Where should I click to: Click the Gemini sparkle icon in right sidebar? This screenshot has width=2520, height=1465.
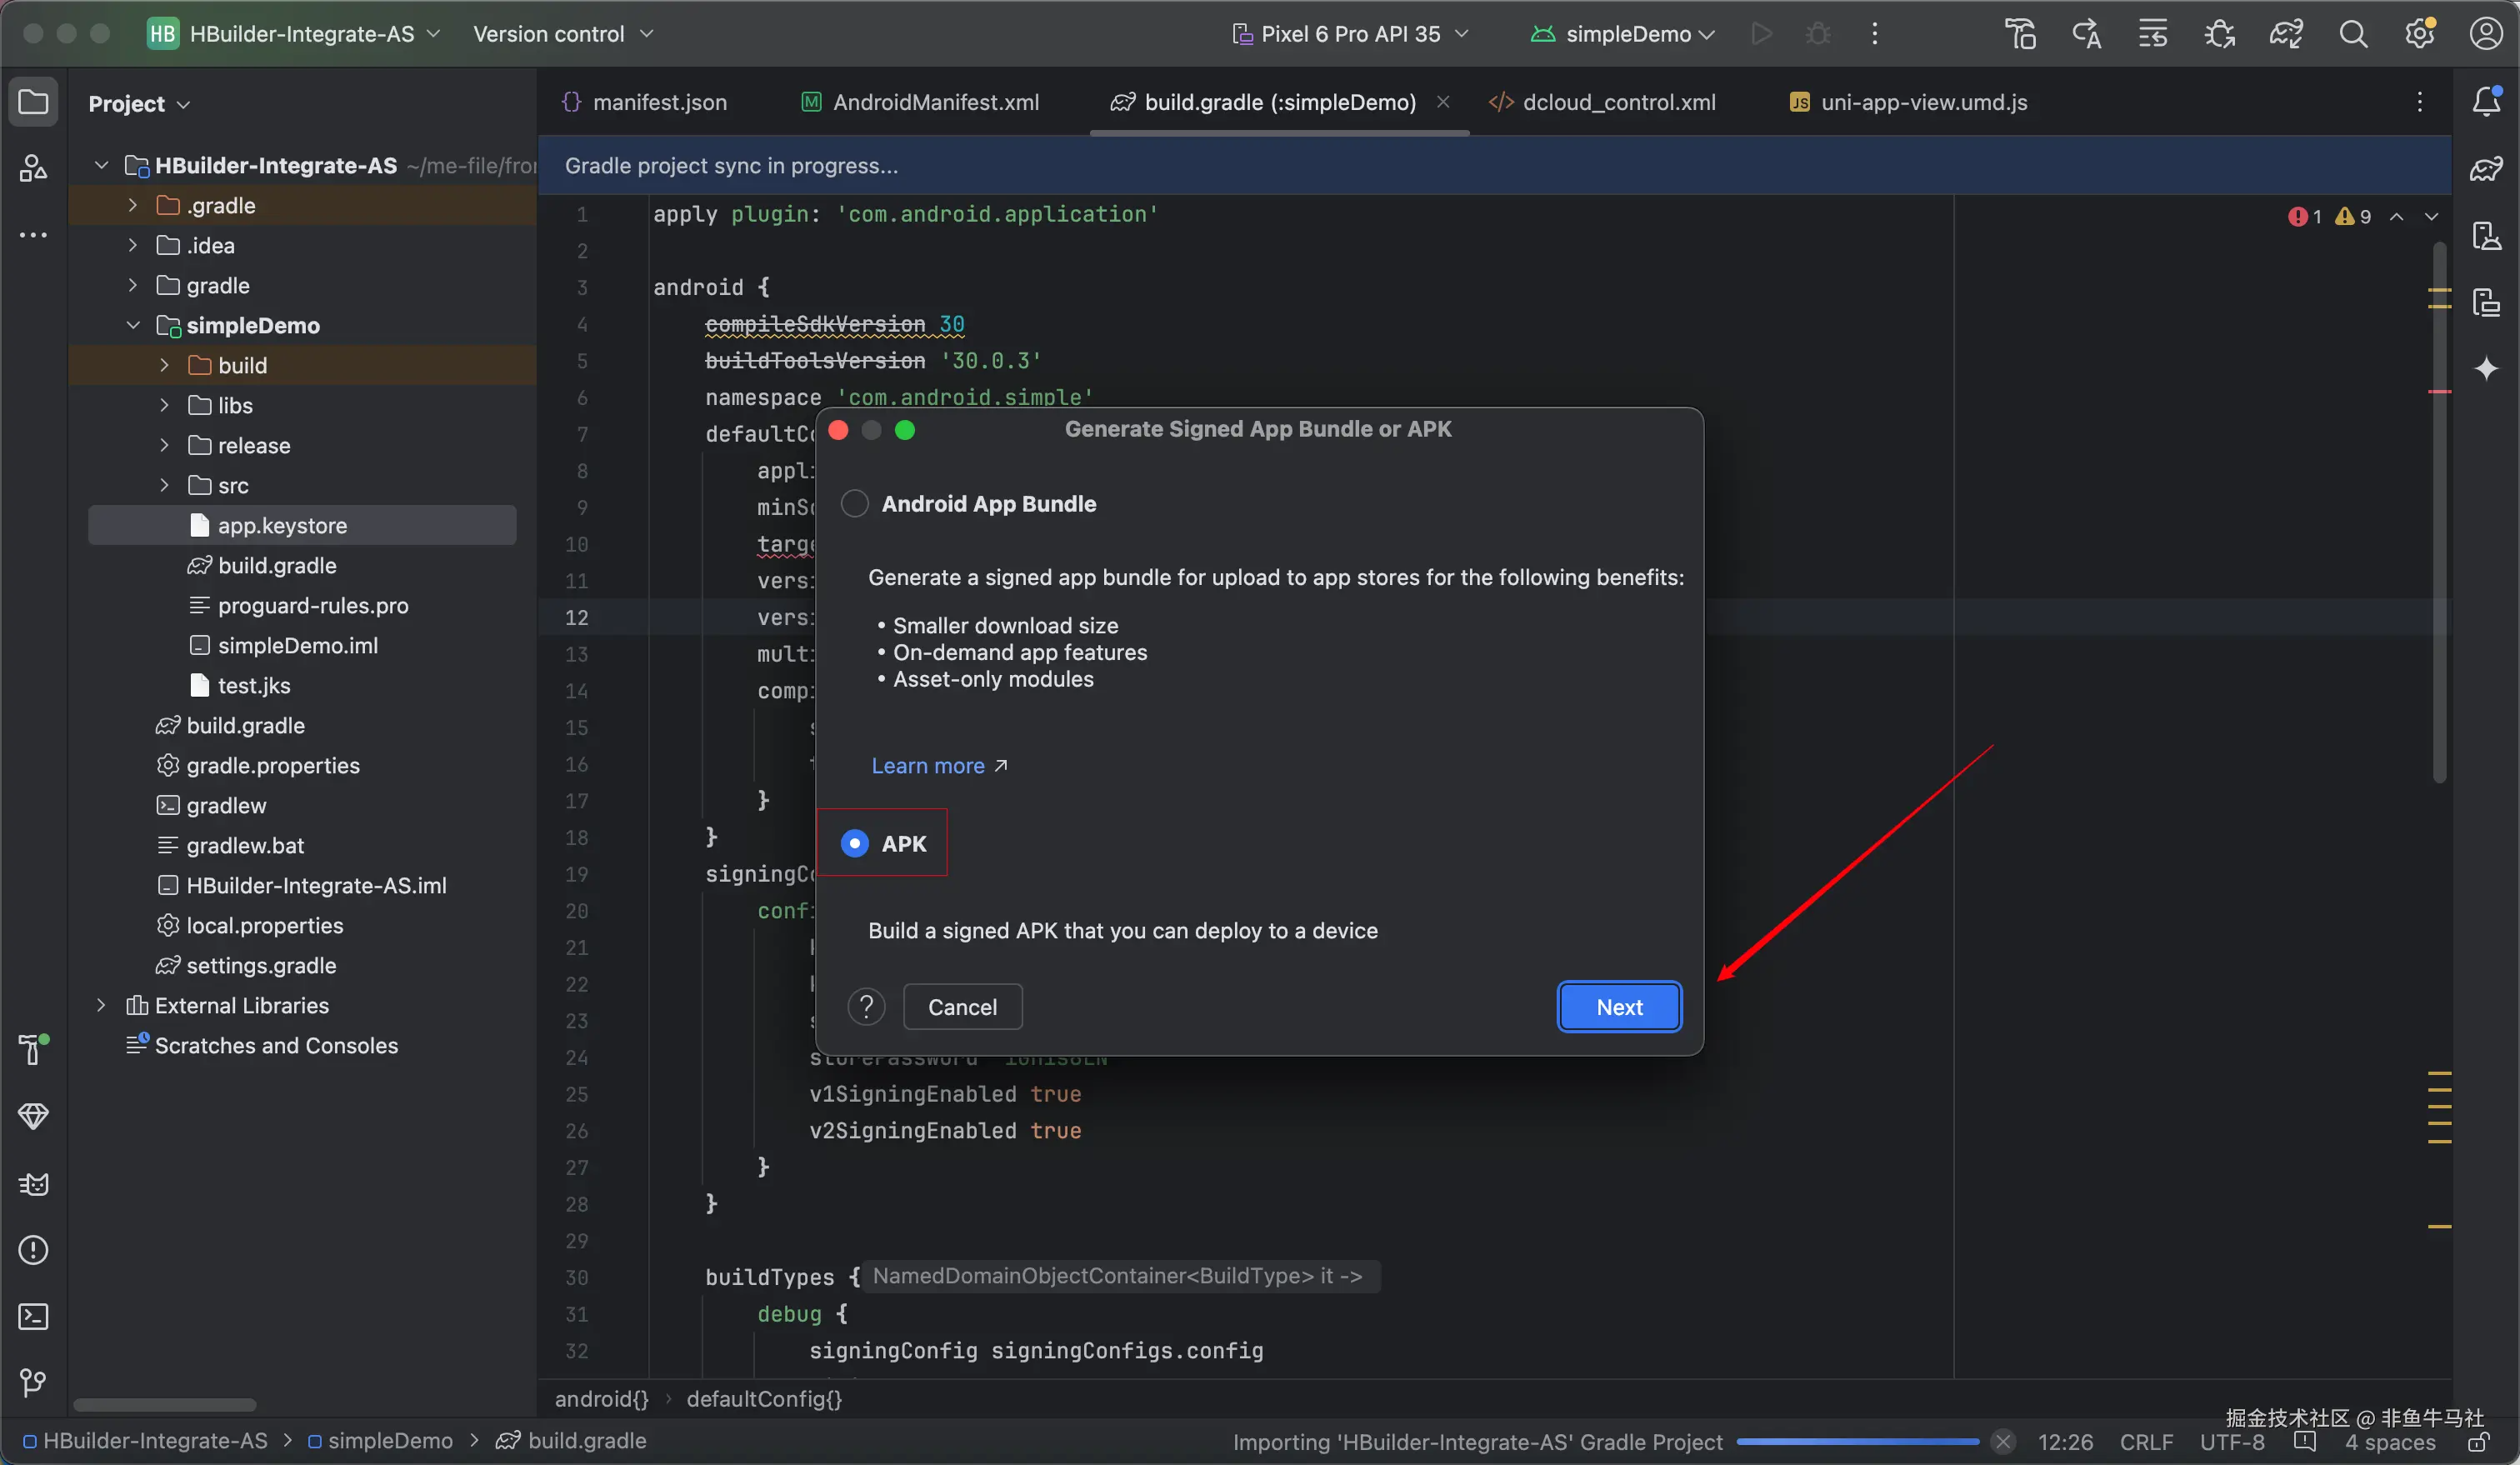[x=2486, y=369]
